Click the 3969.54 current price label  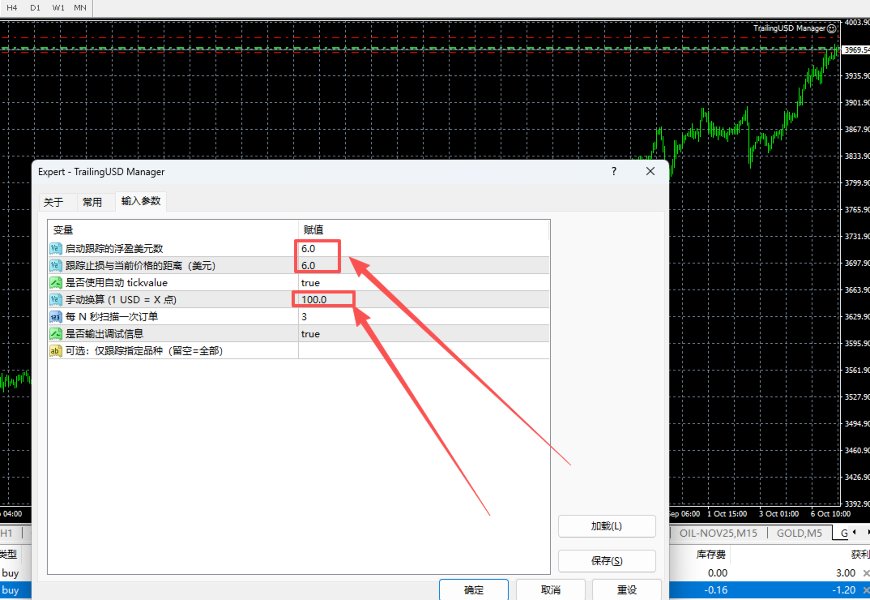(x=856, y=50)
